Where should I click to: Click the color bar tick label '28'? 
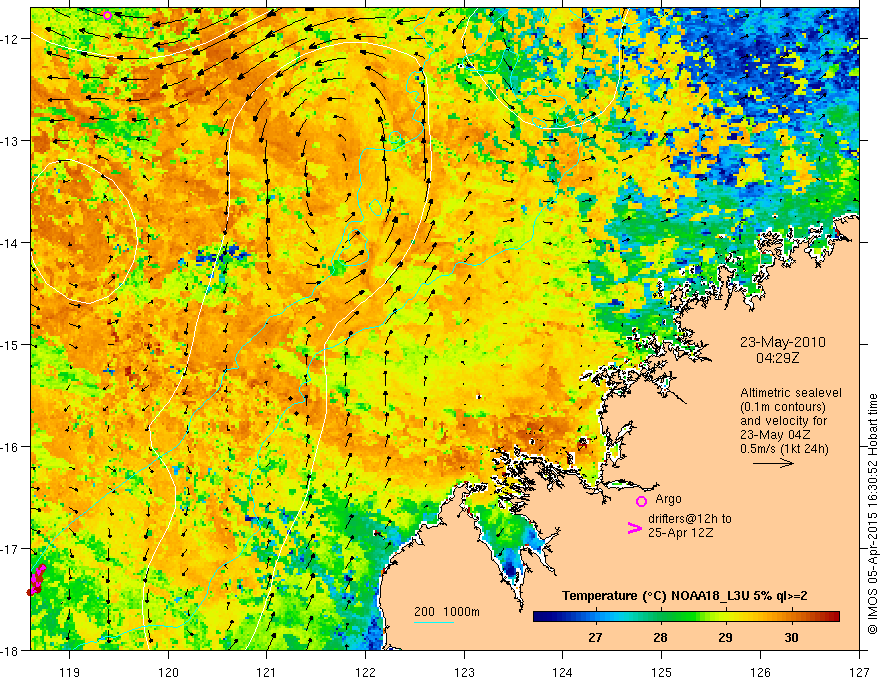click(661, 638)
